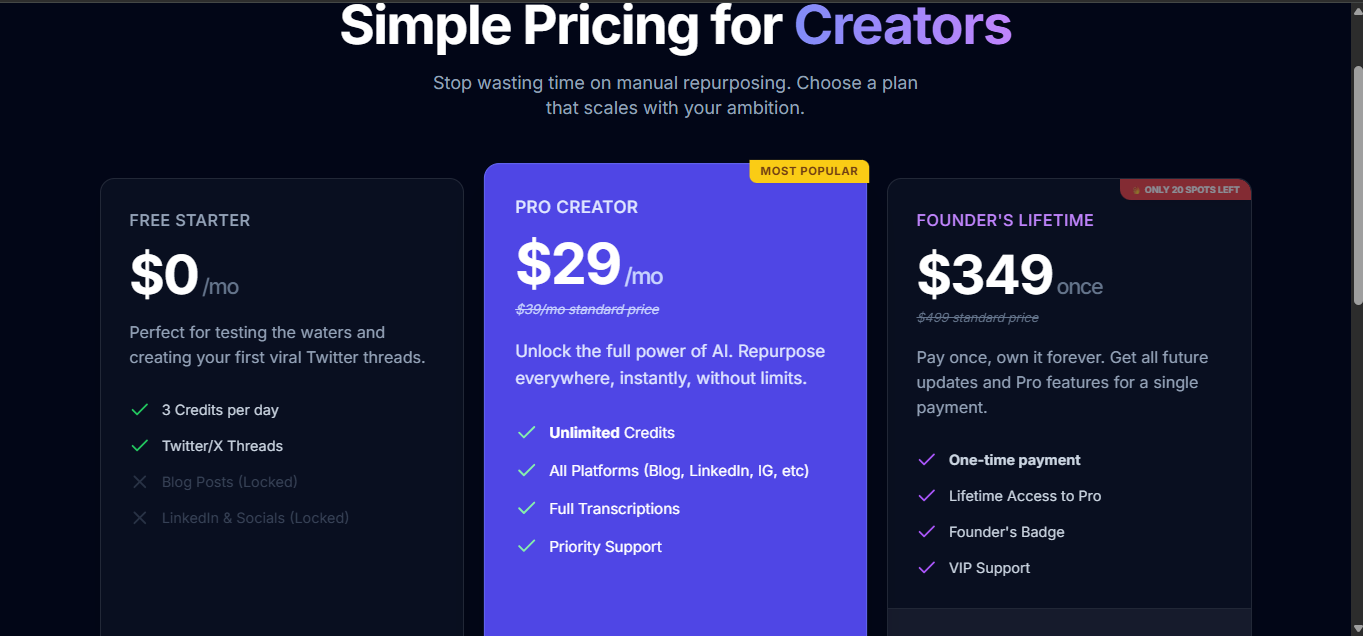The height and width of the screenshot is (636, 1363).
Task: Click the yellow "MOST POPULAR" badge
Action: coord(809,171)
